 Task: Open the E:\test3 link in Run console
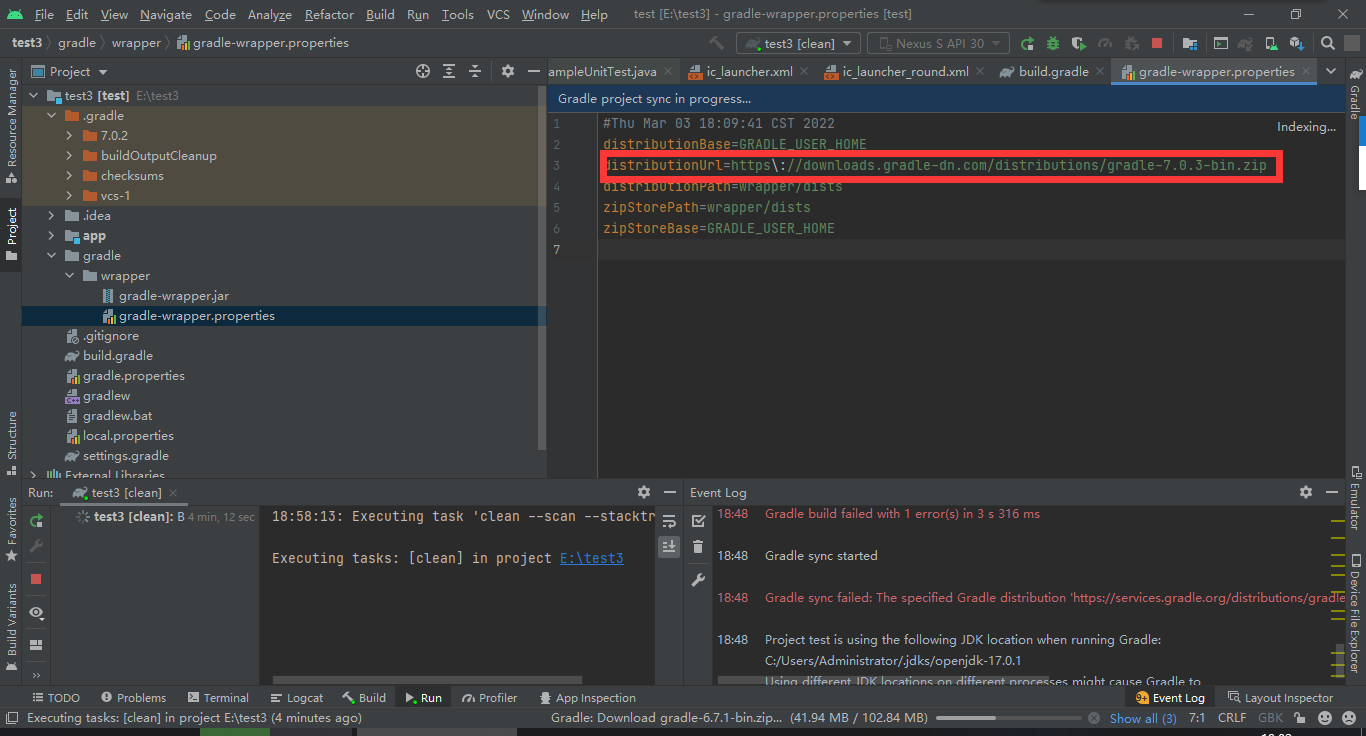tap(591, 558)
